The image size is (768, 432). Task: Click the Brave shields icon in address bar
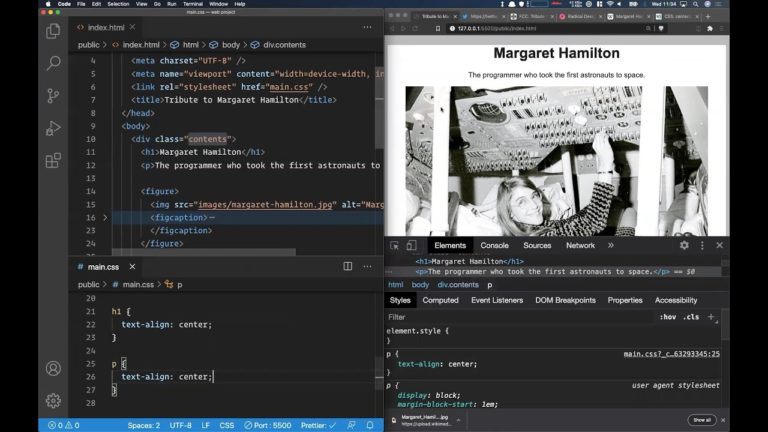coord(661,28)
